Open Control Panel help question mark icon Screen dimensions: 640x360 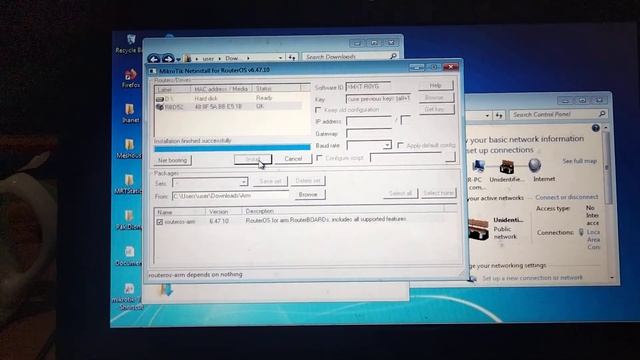tap(596, 128)
